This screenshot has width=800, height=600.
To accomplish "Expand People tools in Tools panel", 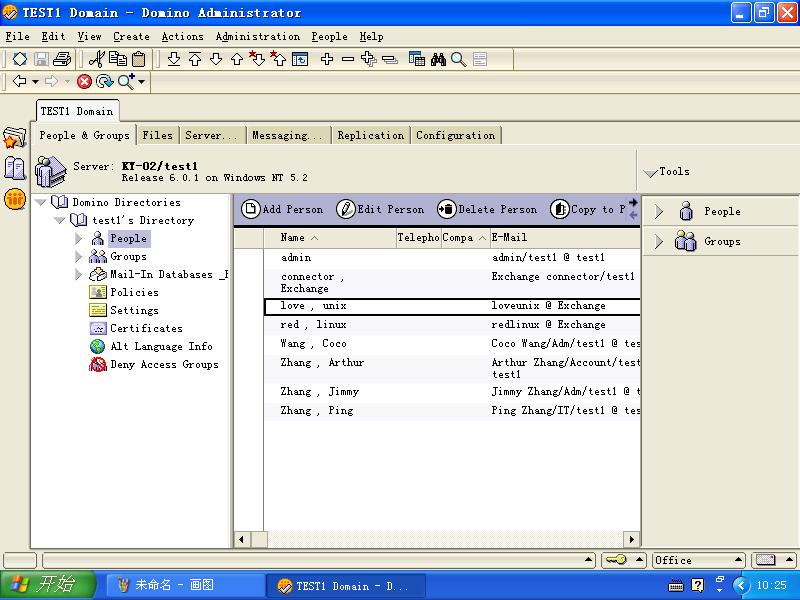I will click(659, 211).
